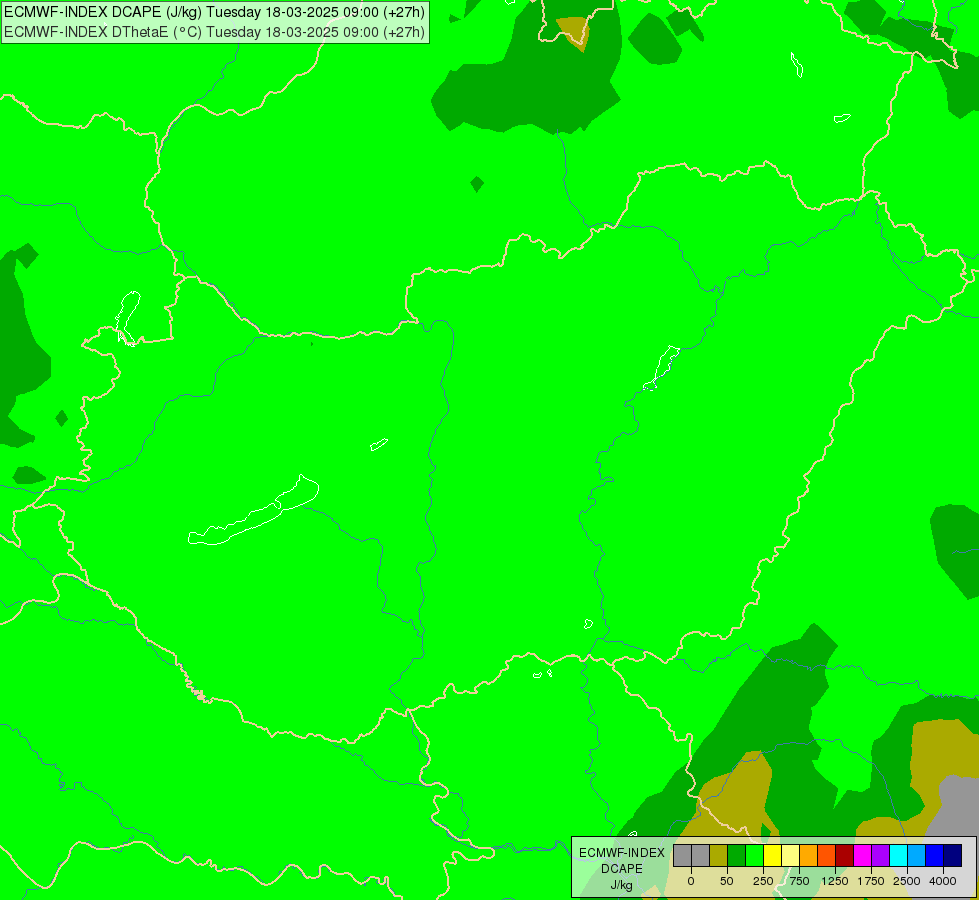The image size is (979, 900).
Task: Click the legend value 4000
Action: click(x=943, y=881)
